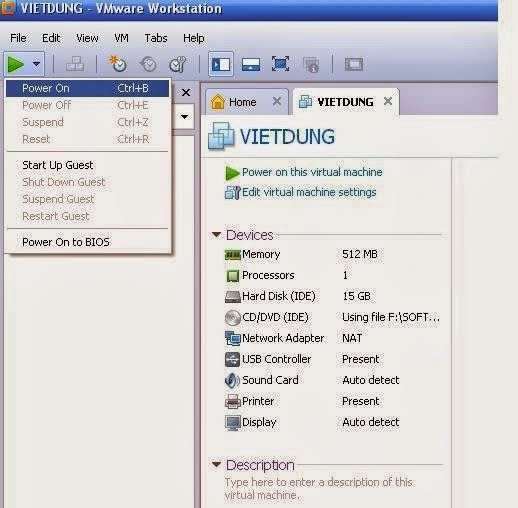Enter full screen mode via toolbar icon

(x=280, y=64)
